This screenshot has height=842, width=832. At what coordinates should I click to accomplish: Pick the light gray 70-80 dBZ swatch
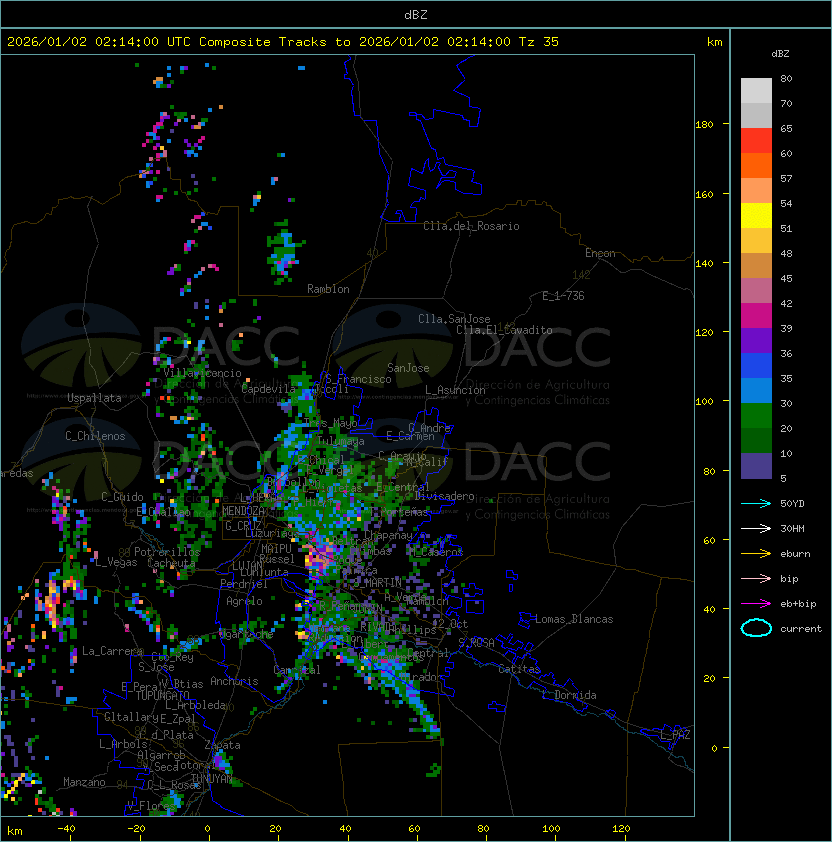(x=756, y=91)
